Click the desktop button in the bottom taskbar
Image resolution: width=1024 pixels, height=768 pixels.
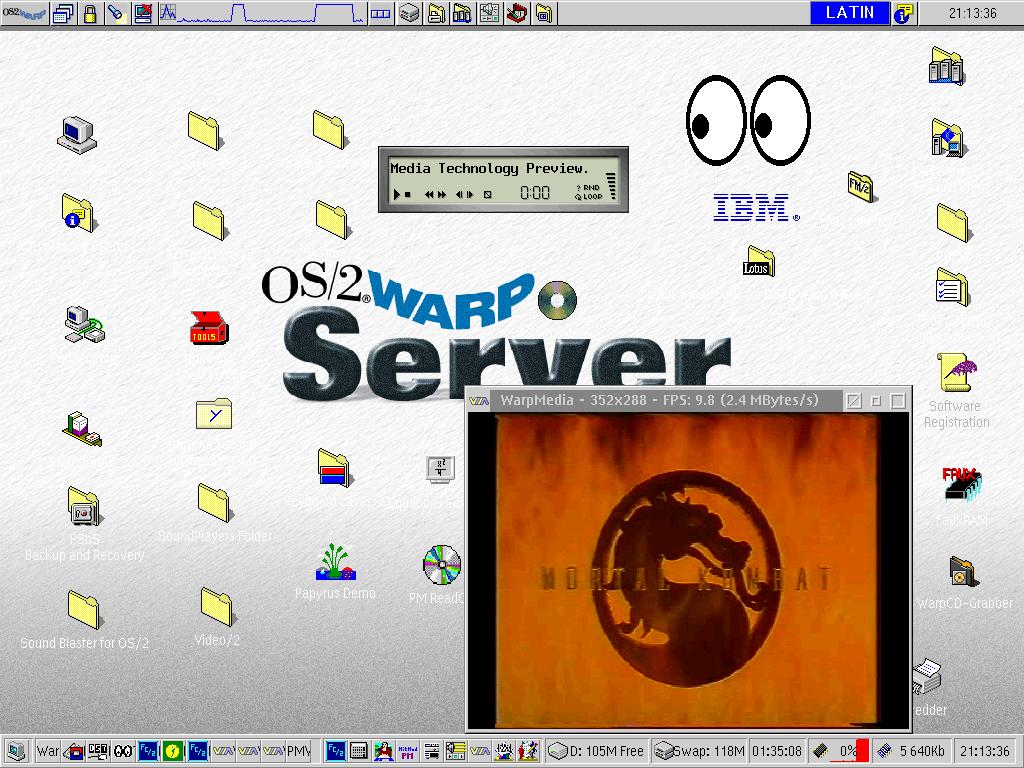[x=15, y=751]
